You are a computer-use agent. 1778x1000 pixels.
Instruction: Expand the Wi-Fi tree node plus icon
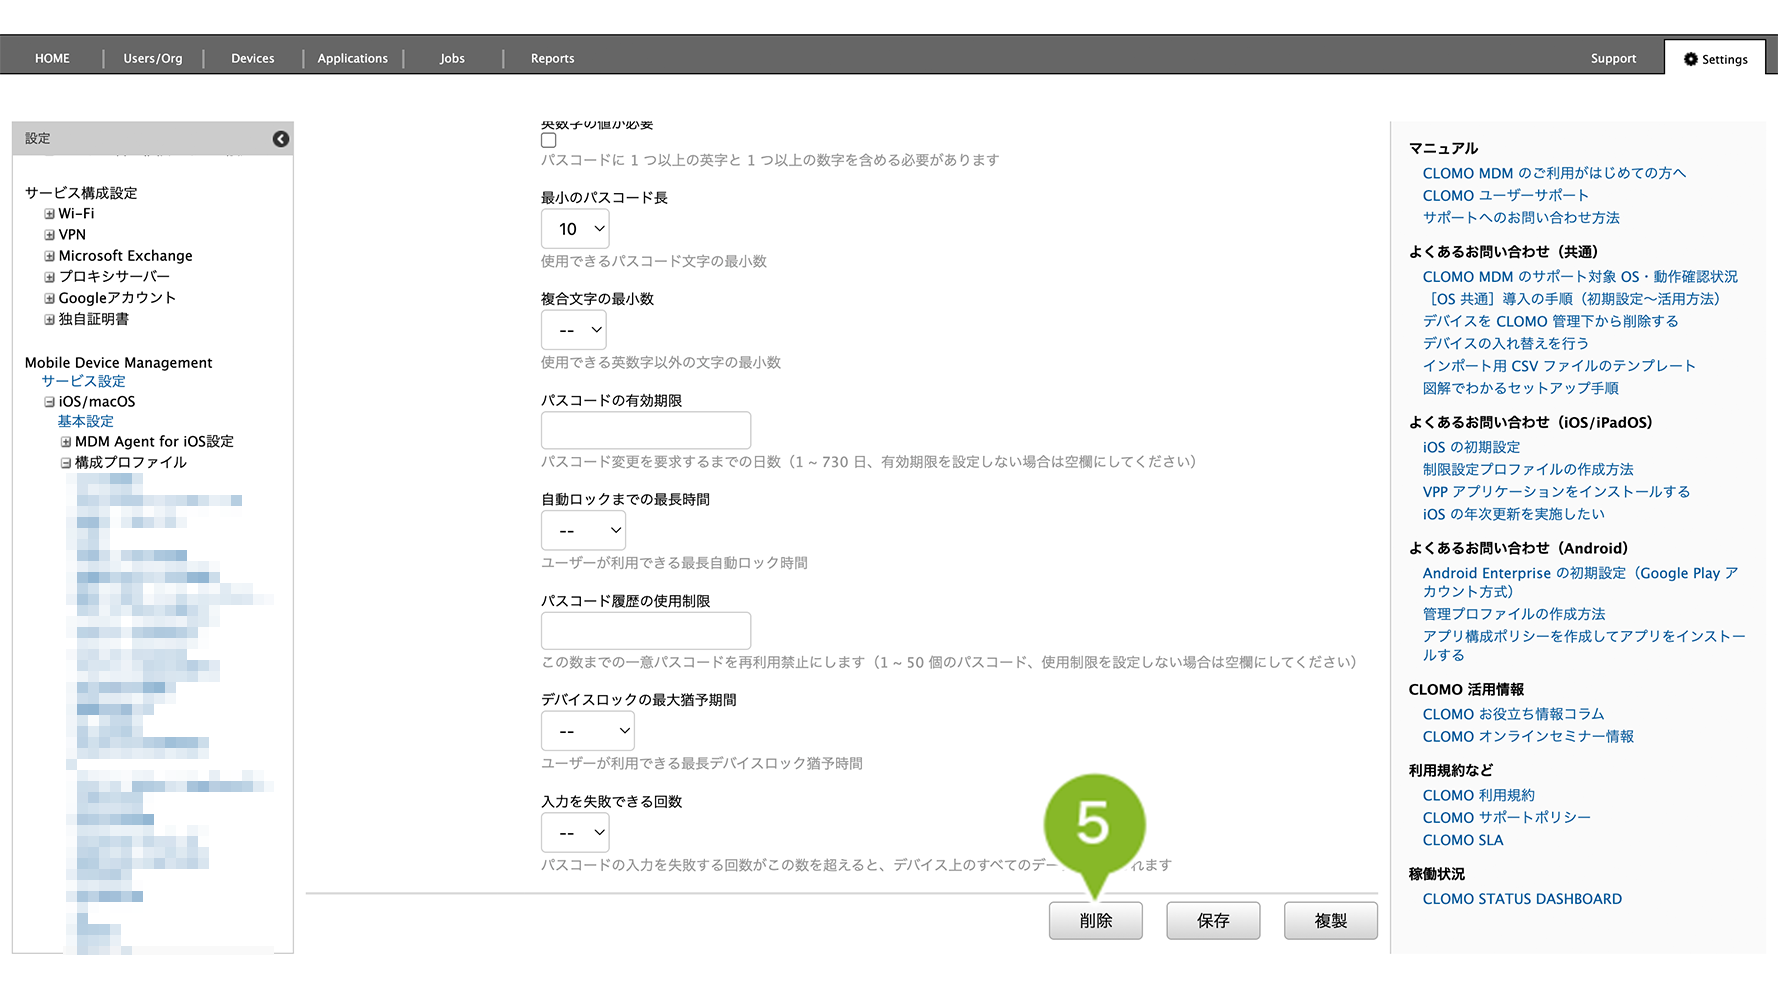(x=49, y=214)
